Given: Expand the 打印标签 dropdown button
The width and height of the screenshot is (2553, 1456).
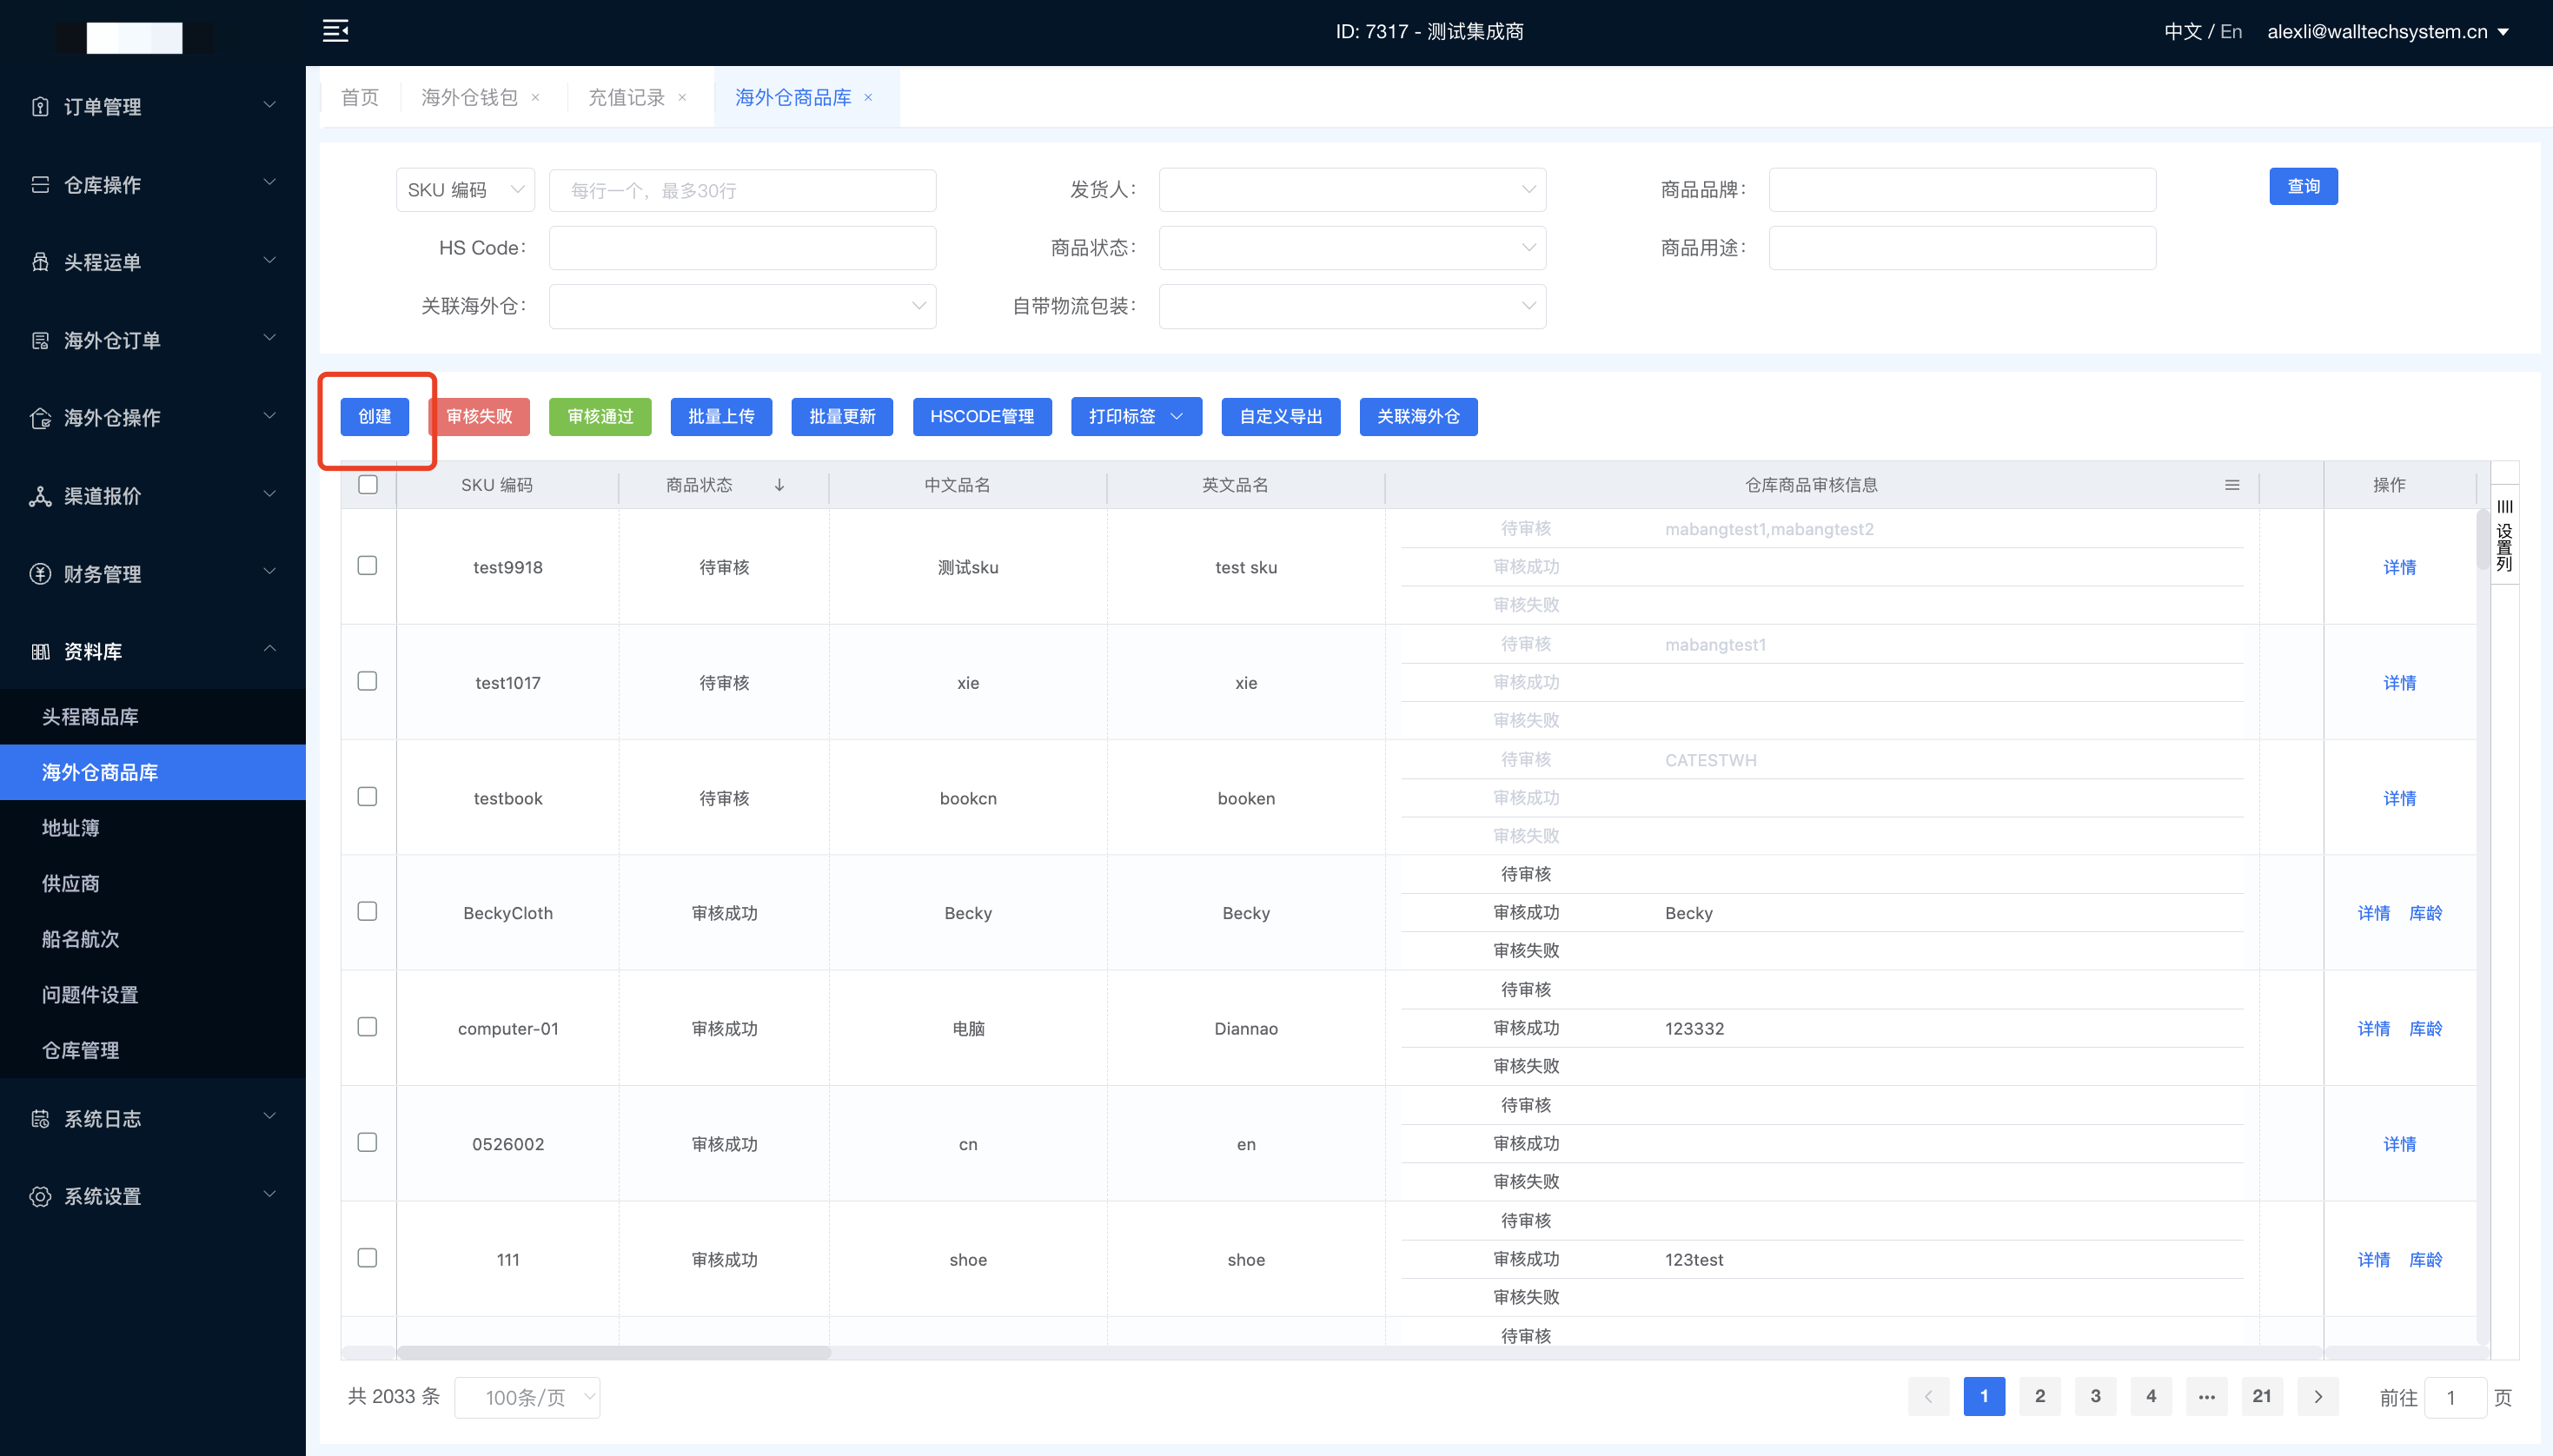Looking at the screenshot, I should pyautogui.click(x=1136, y=417).
